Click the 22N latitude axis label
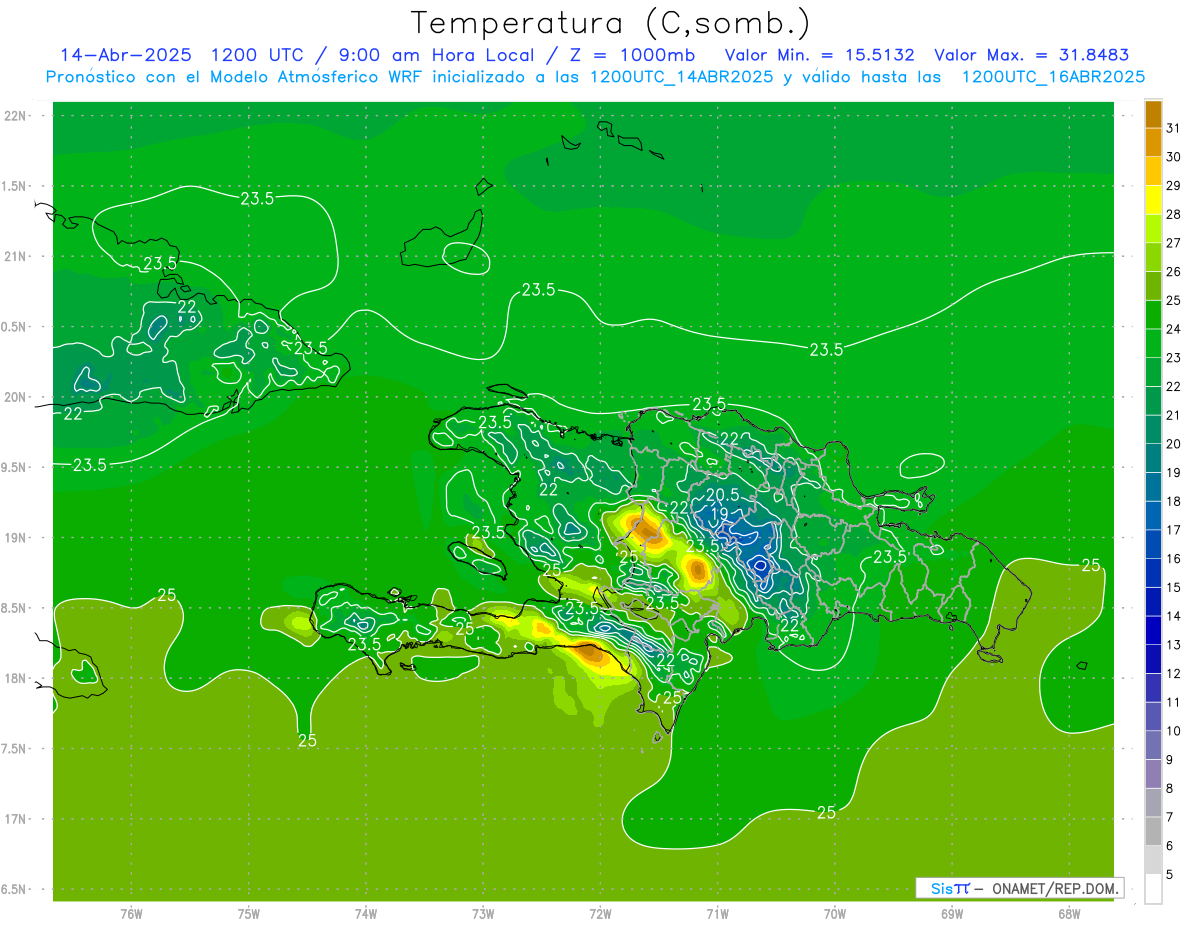Image resolution: width=1200 pixels, height=927 pixels. 16,116
